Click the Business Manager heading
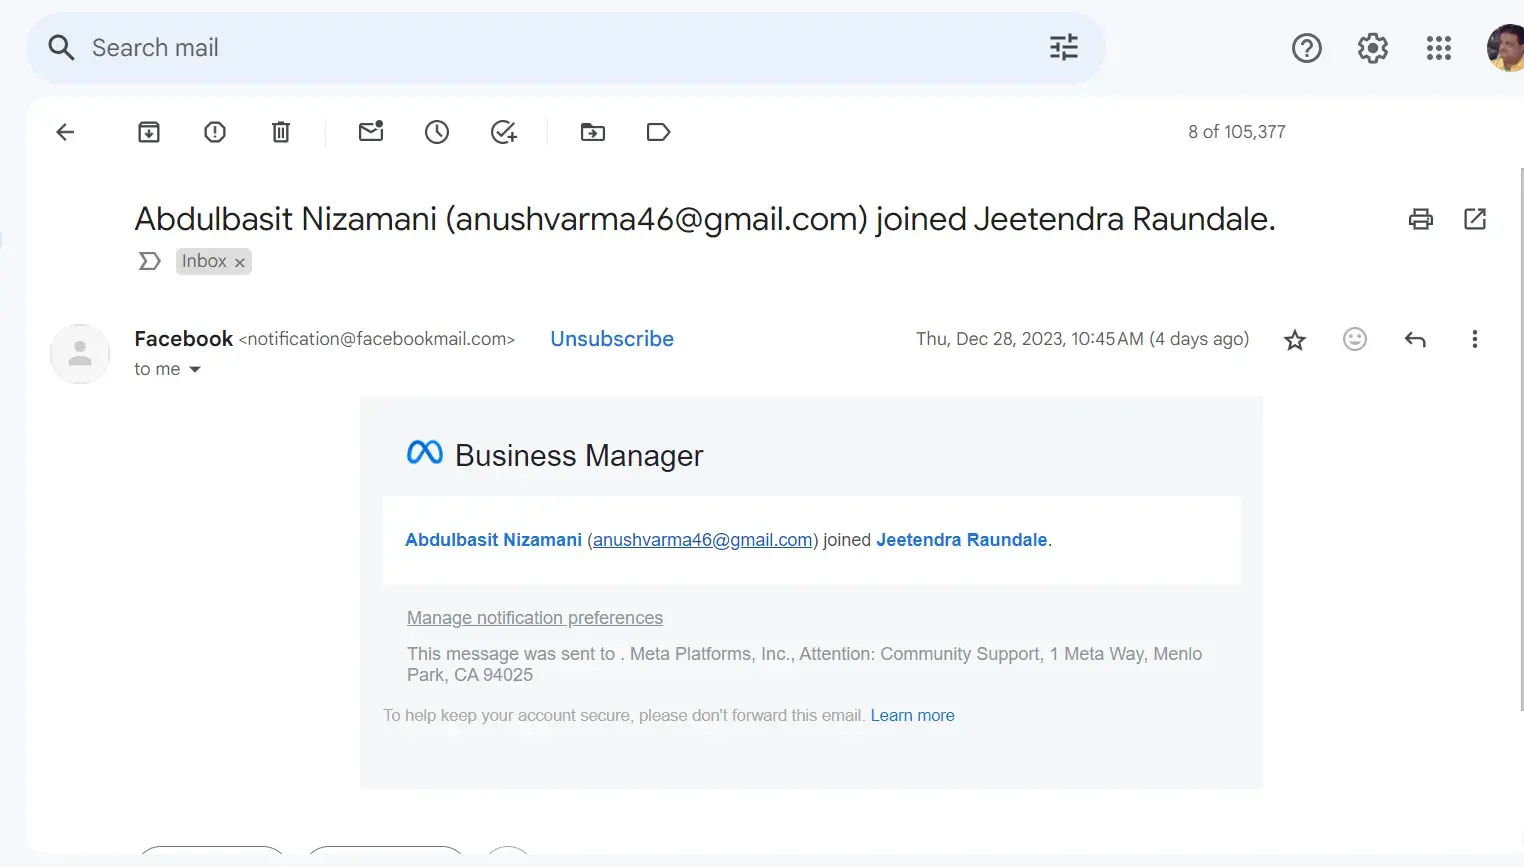Viewport: 1524px width, 867px height. coord(579,456)
